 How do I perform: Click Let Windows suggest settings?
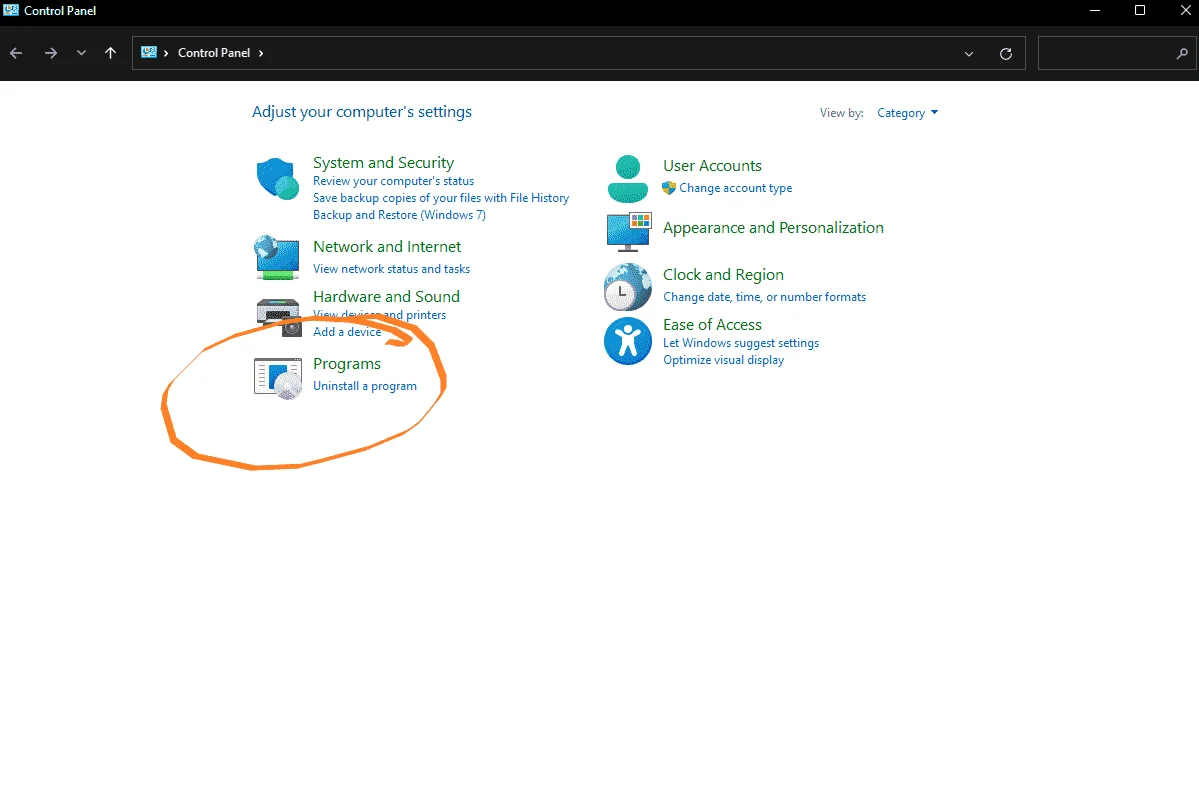pyautogui.click(x=740, y=343)
